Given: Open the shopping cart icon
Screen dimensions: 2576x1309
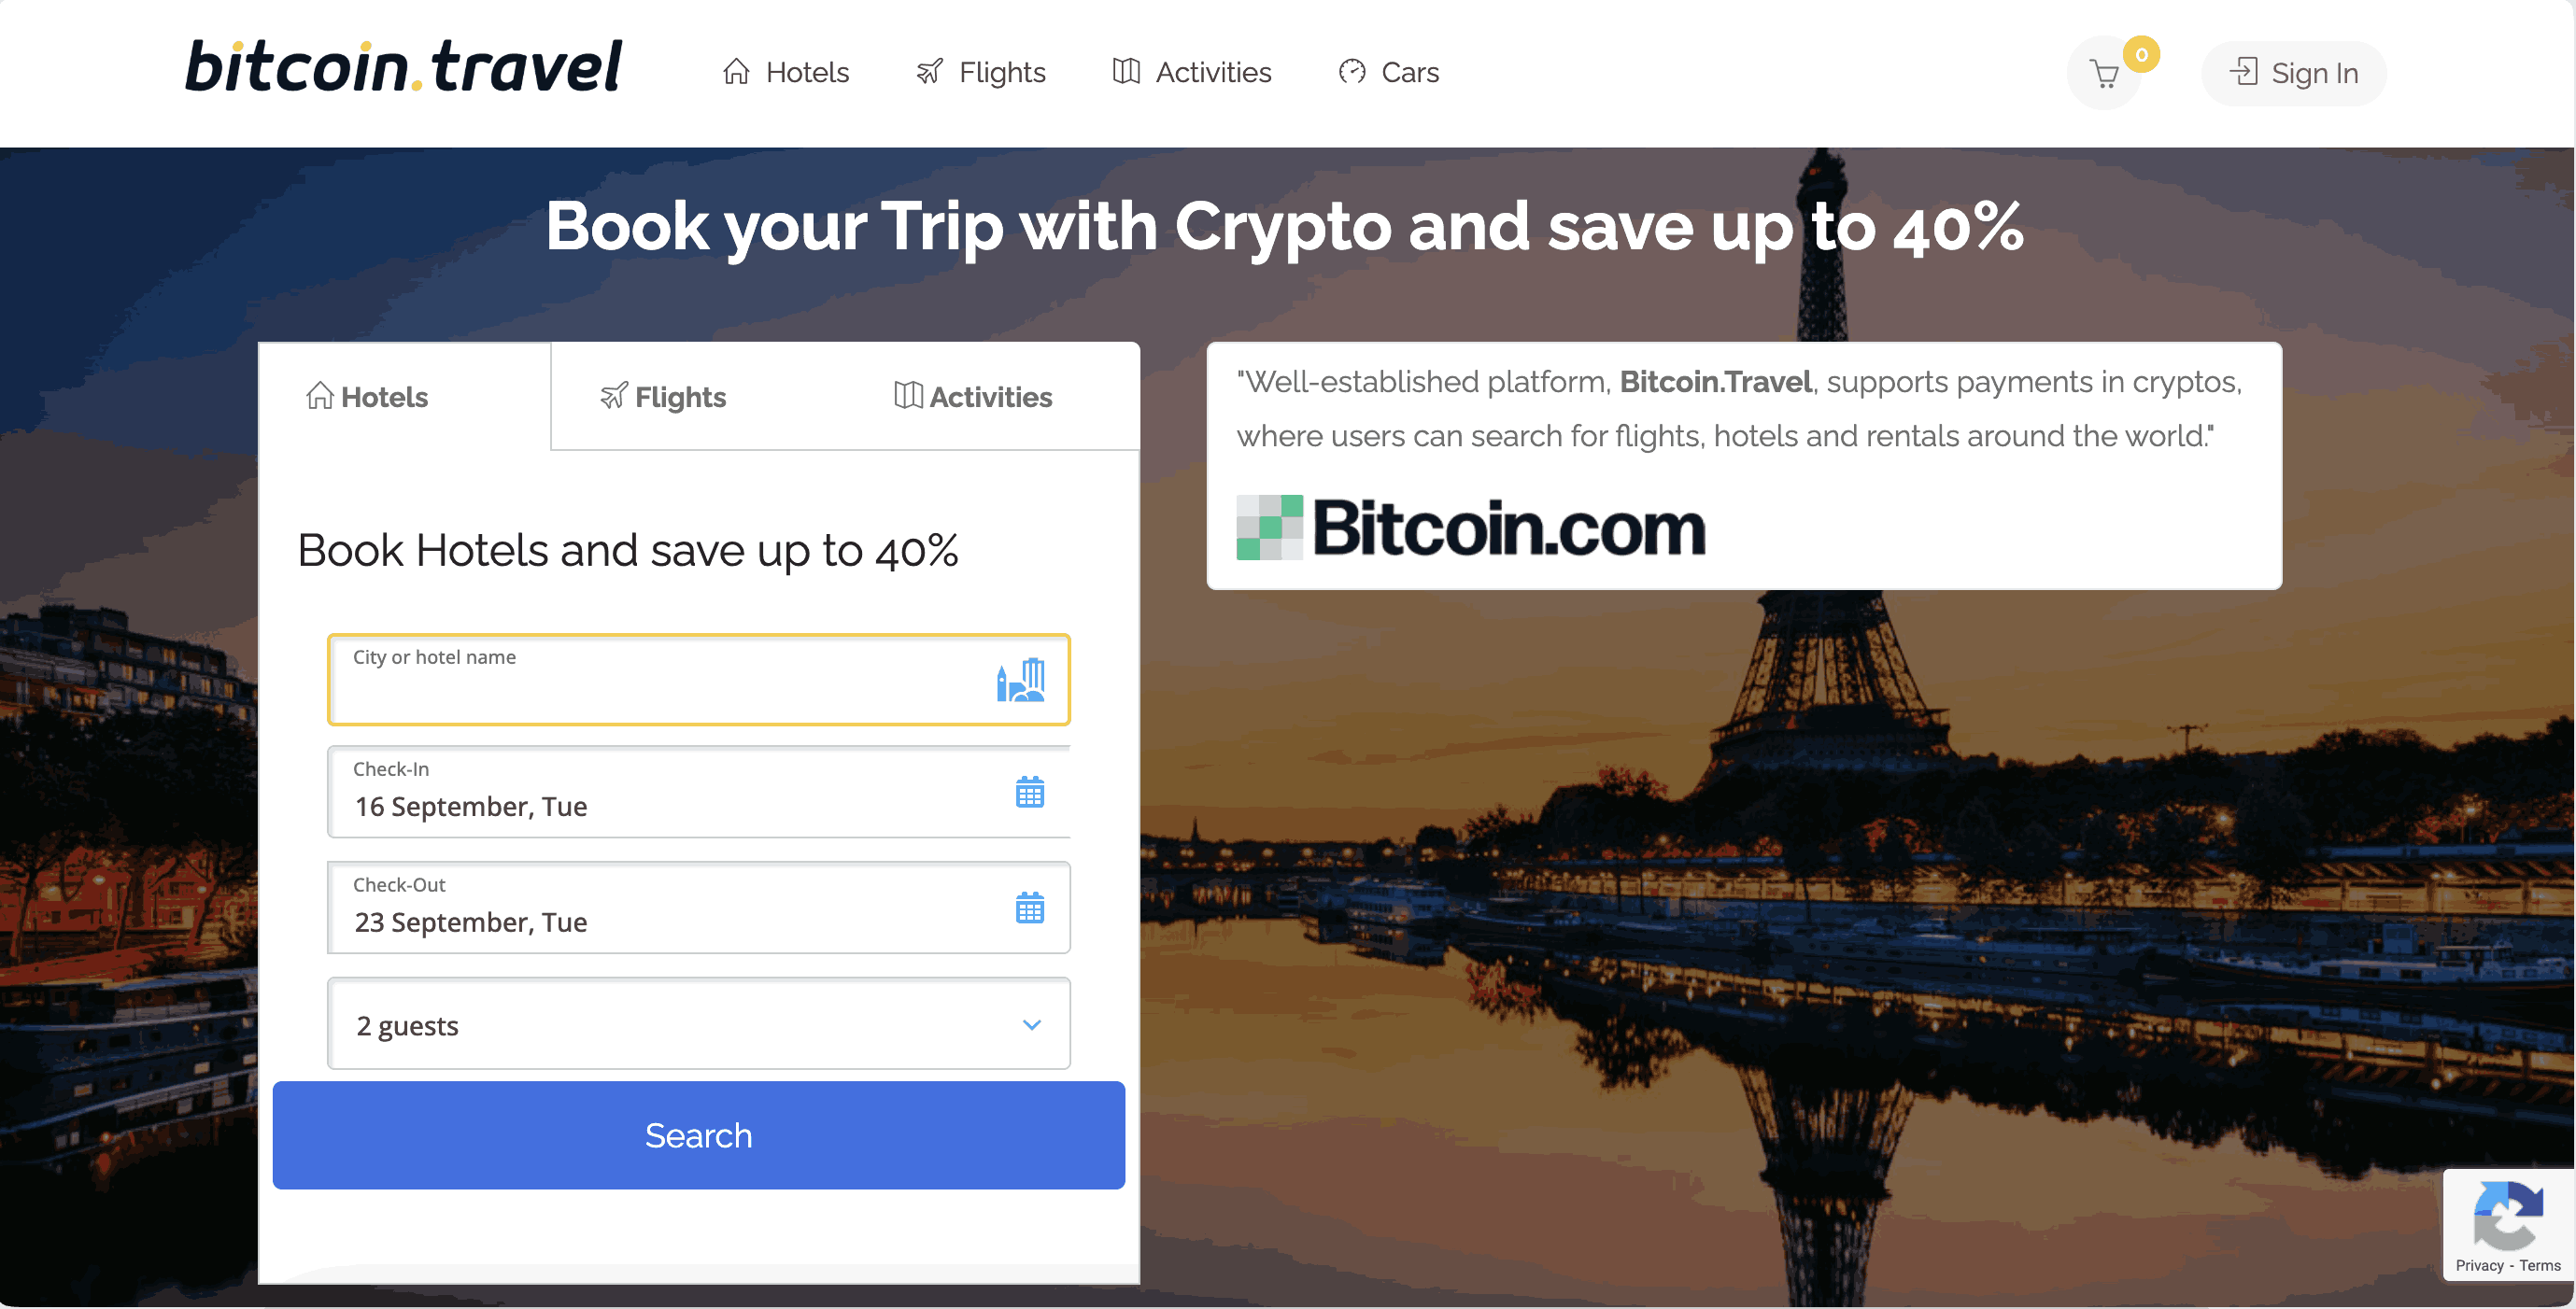Looking at the screenshot, I should coord(2104,74).
